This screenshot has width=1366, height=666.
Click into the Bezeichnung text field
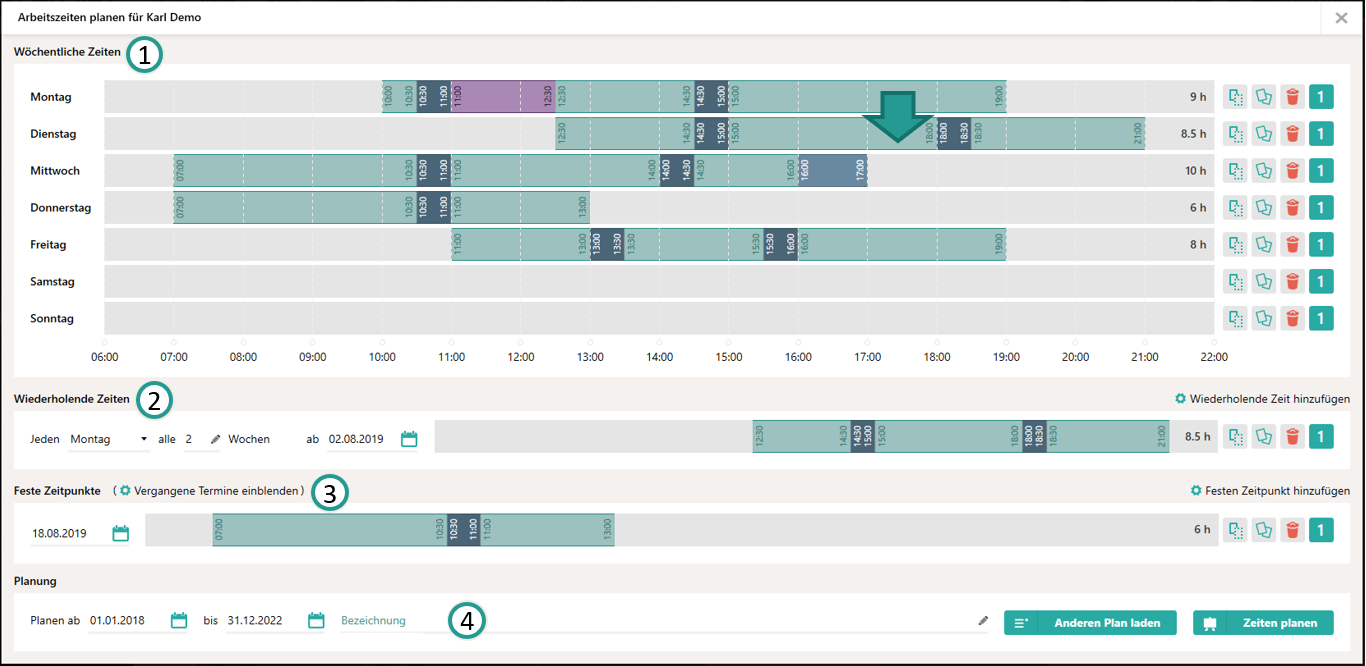pos(657,621)
